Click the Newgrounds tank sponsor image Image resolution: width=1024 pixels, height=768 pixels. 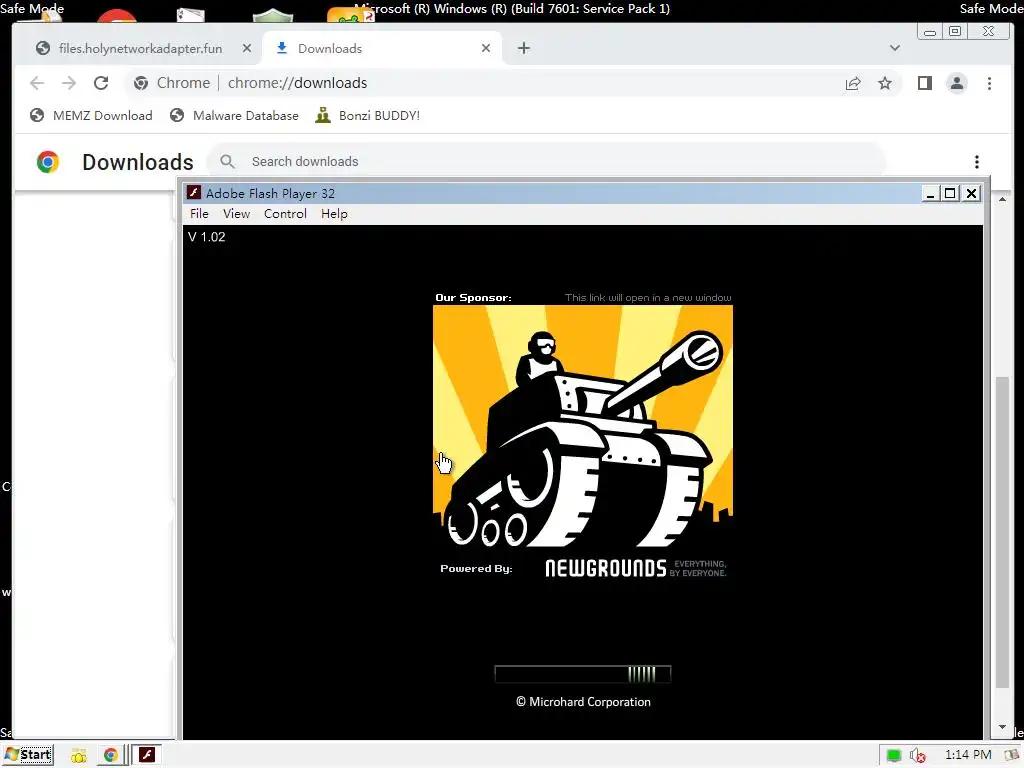[x=583, y=426]
